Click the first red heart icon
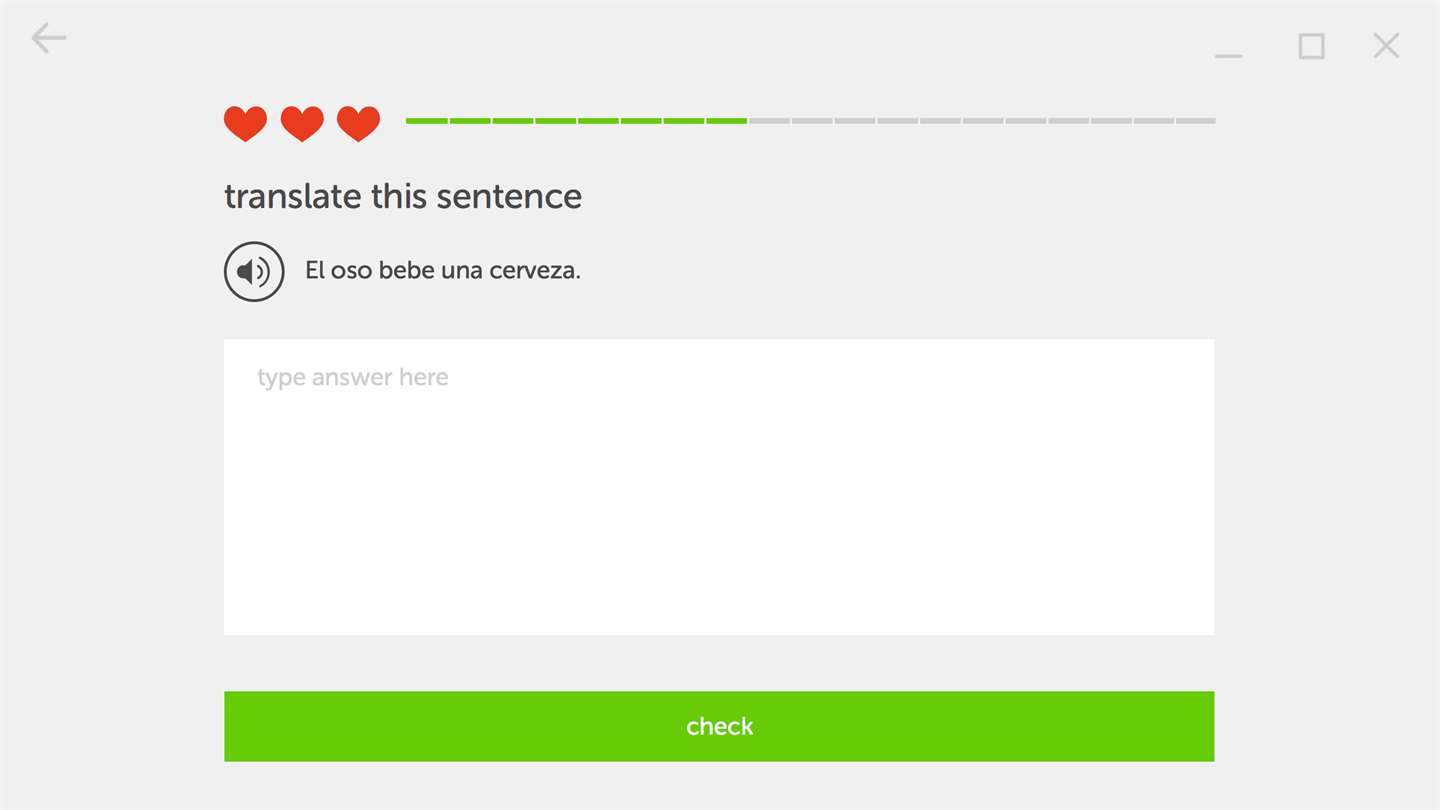Viewport: 1440px width, 810px height. coord(245,124)
